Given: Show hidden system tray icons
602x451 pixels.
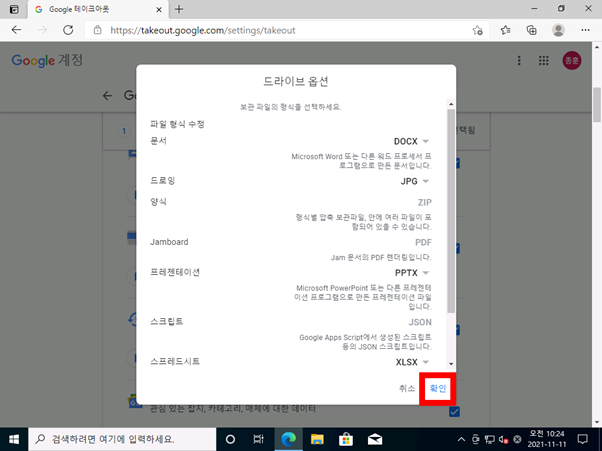Looking at the screenshot, I should pyautogui.click(x=461, y=439).
